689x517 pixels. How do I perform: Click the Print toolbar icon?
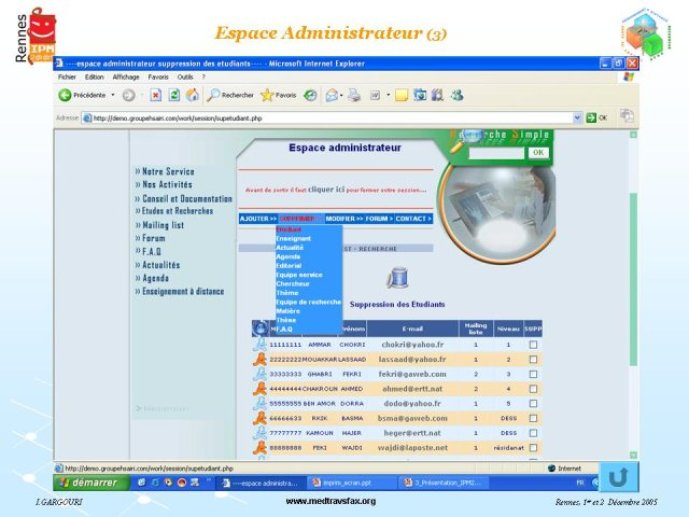[354, 95]
